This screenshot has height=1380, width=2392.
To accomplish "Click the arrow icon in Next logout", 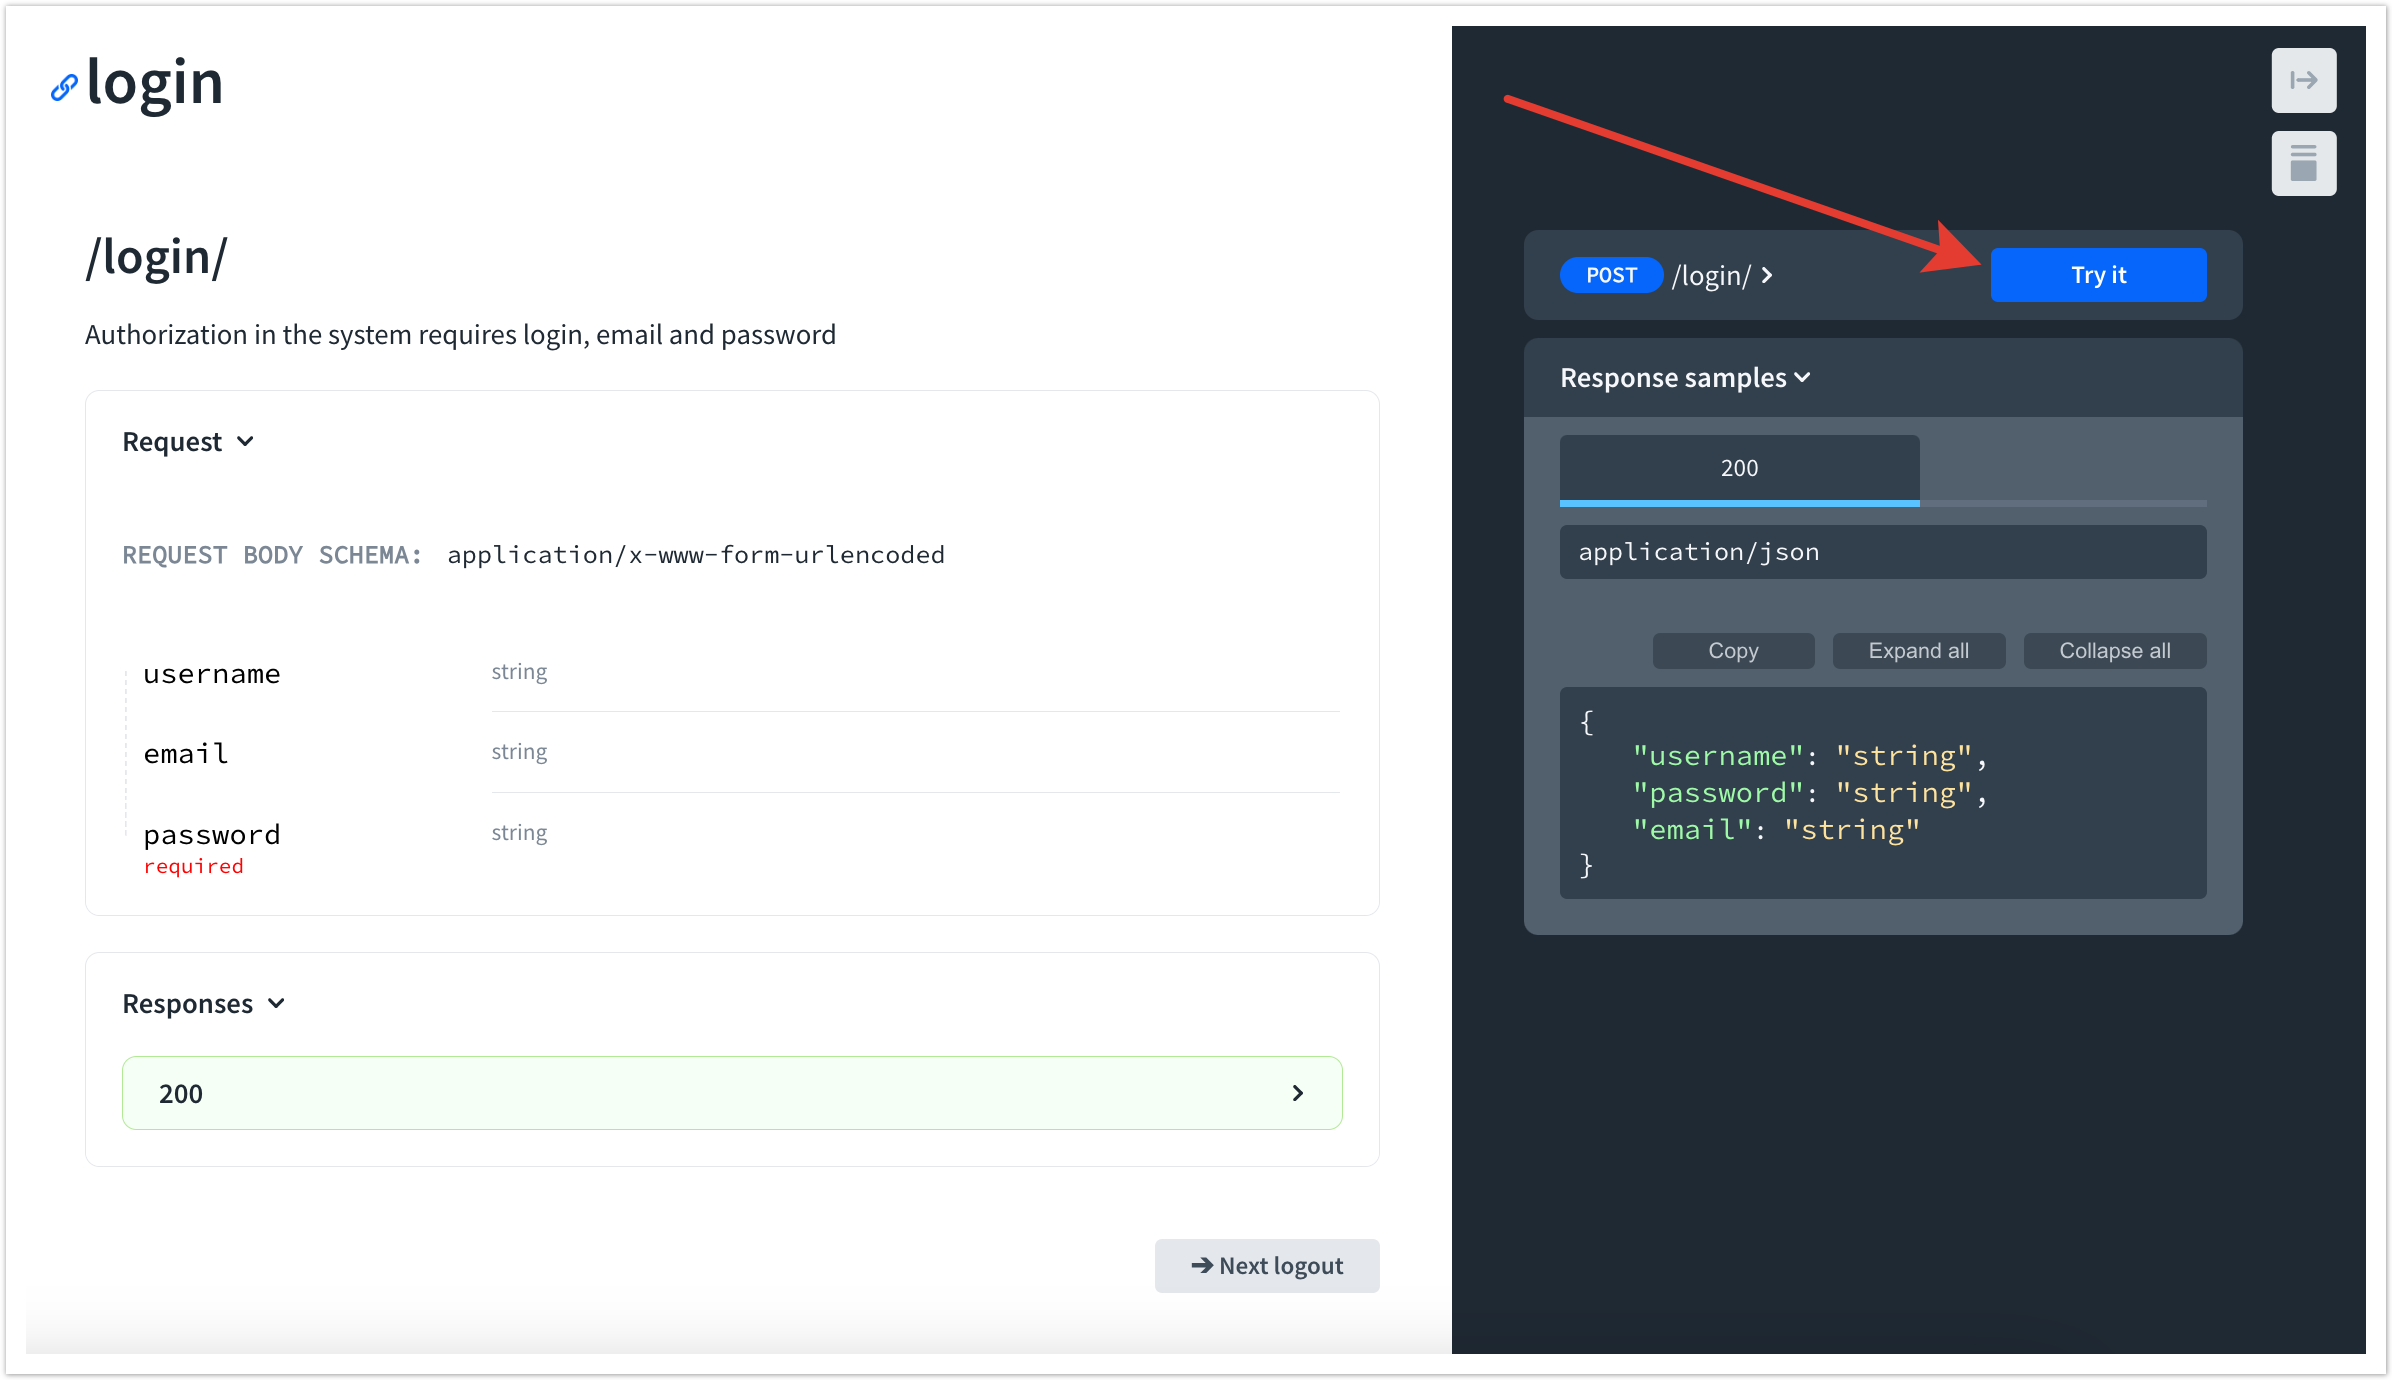I will [x=1201, y=1265].
